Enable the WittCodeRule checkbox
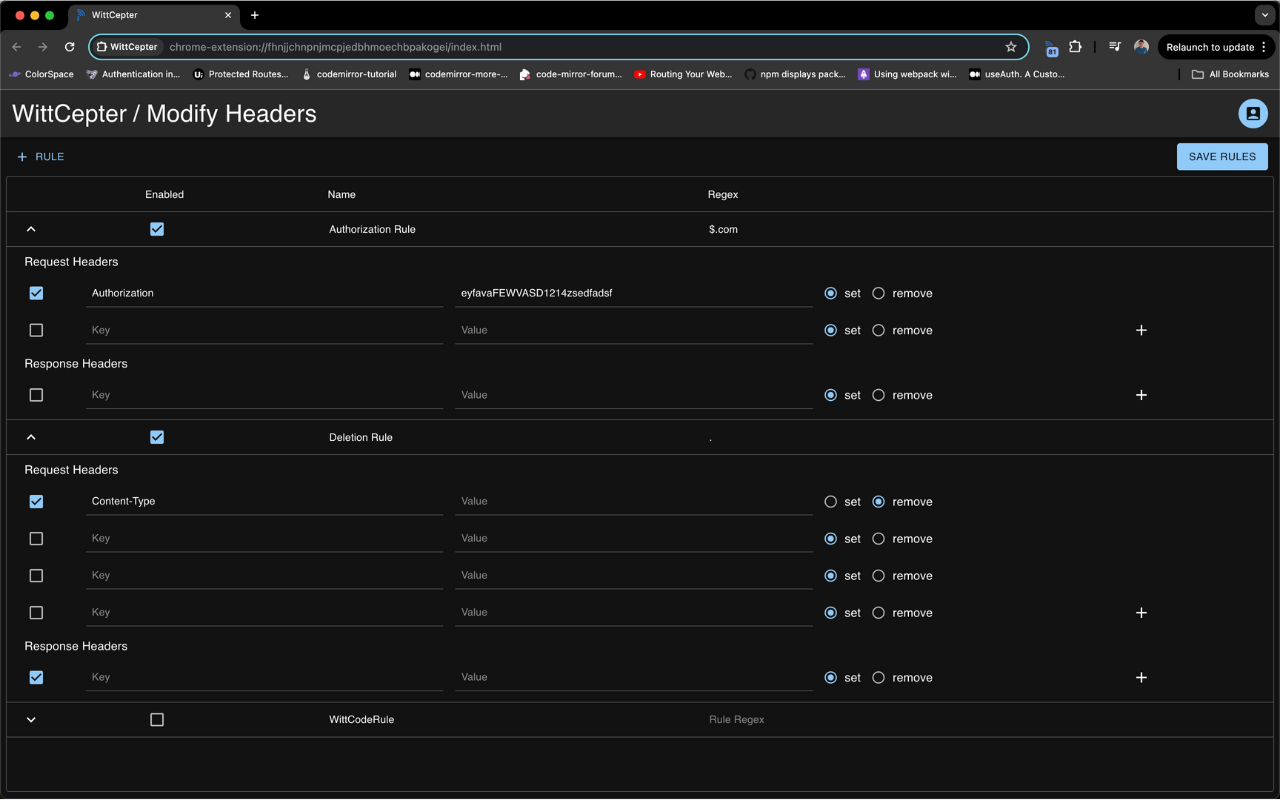 click(x=157, y=720)
